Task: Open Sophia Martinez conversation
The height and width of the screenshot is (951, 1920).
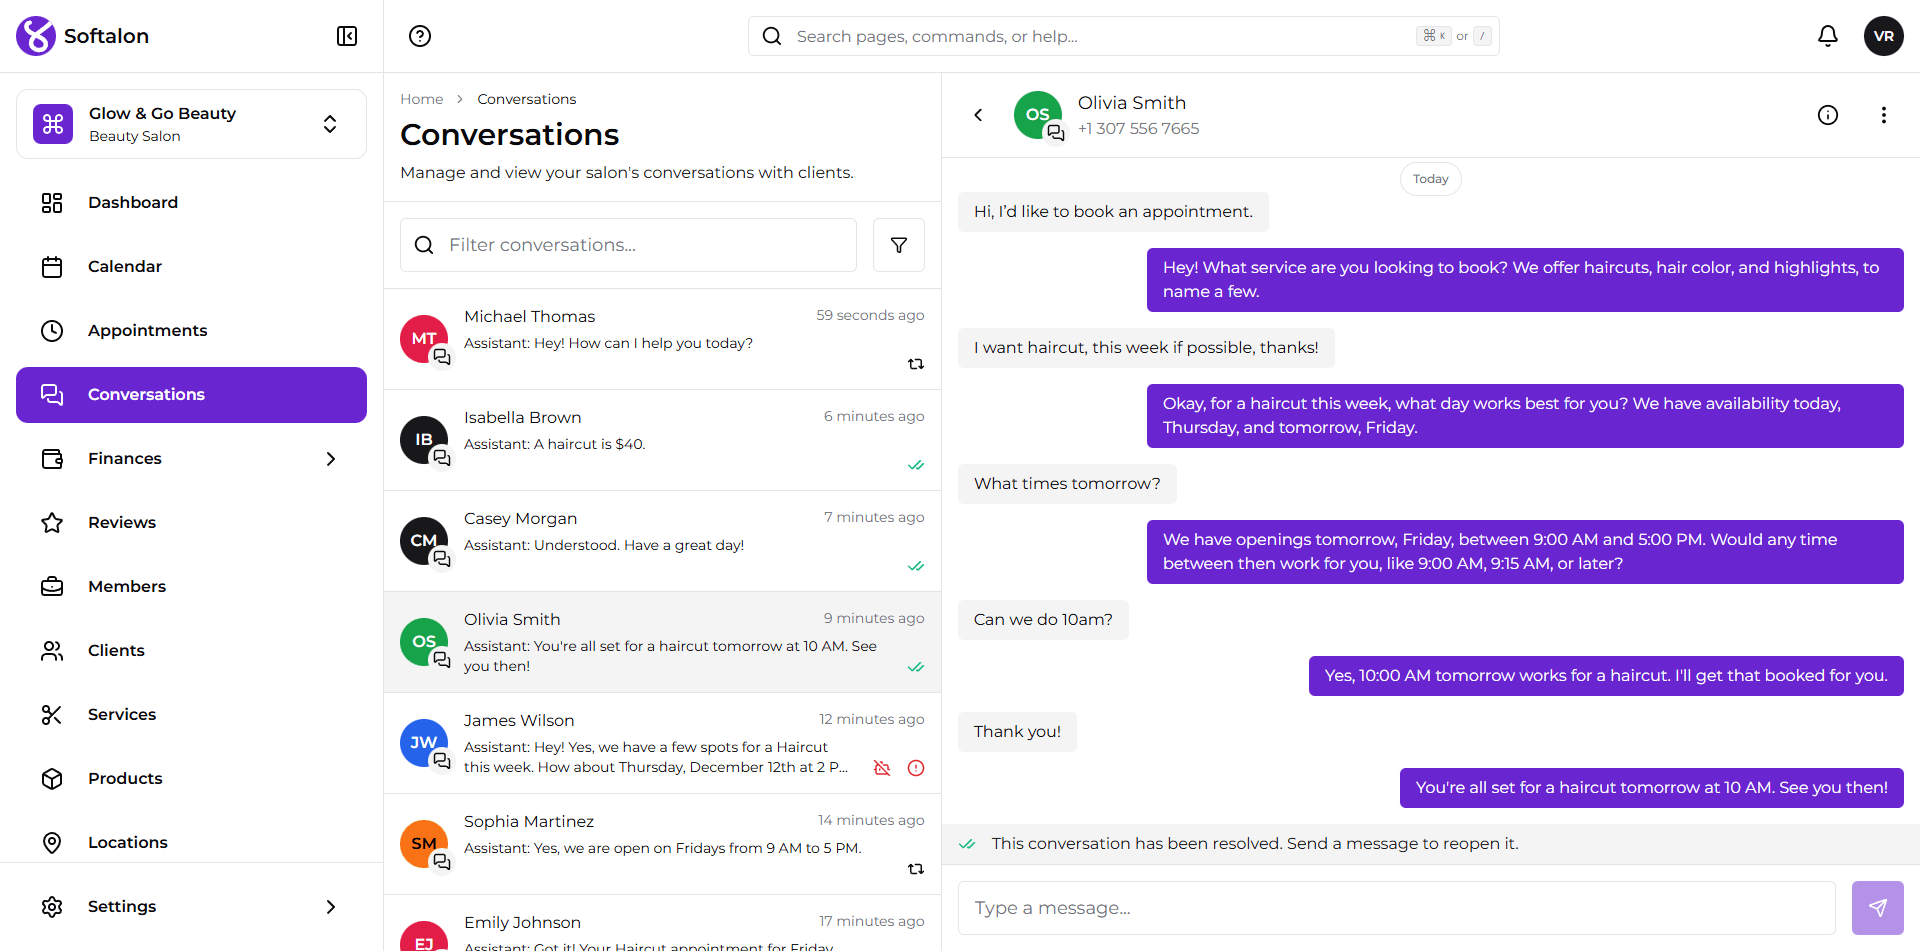Action: click(x=662, y=844)
